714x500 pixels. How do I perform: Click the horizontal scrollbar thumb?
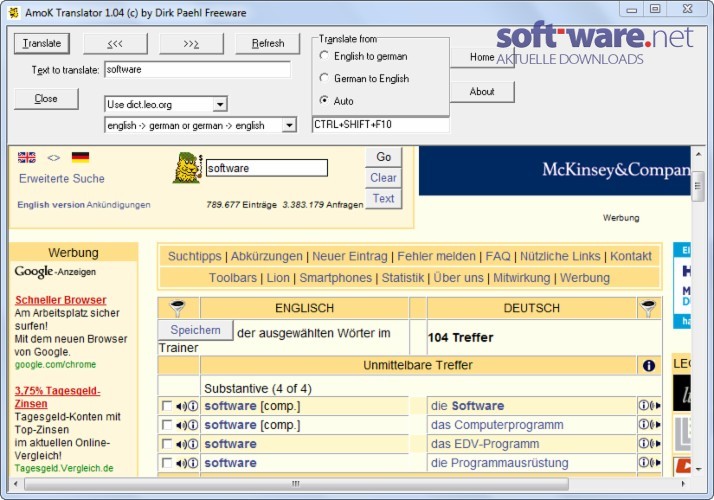tap(296, 484)
